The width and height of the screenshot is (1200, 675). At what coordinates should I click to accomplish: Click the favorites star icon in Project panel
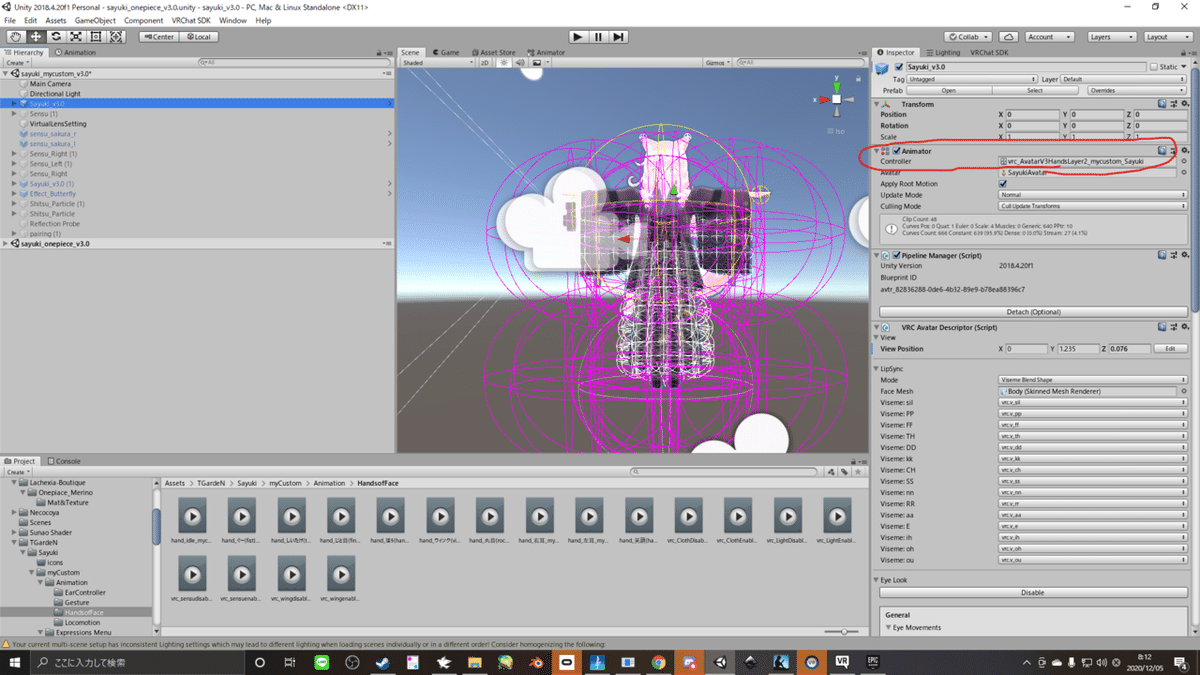[x=859, y=472]
